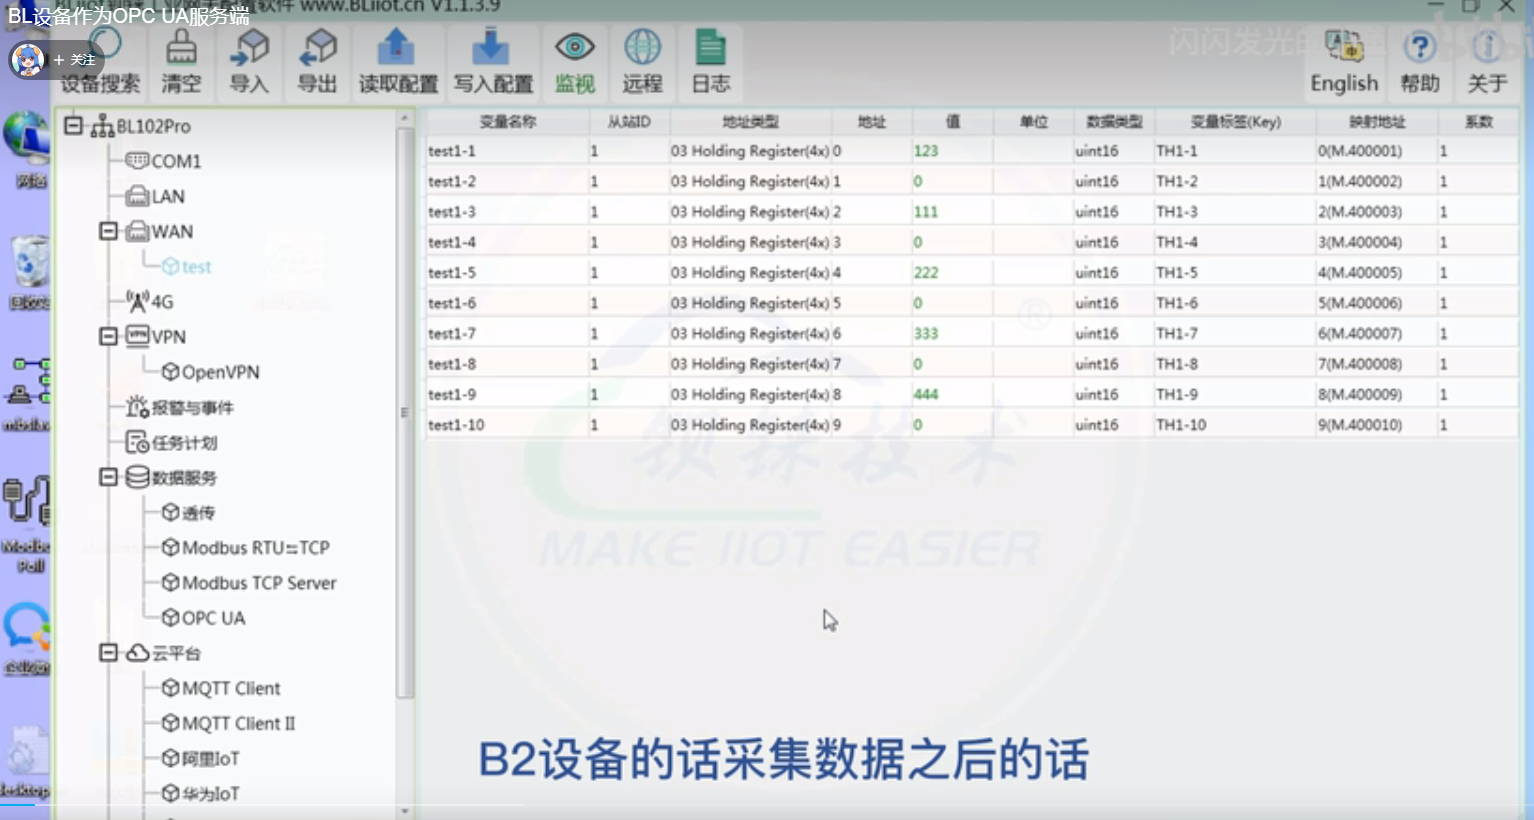Collapse the VPN tree node
This screenshot has height=820, width=1534.
[x=108, y=336]
